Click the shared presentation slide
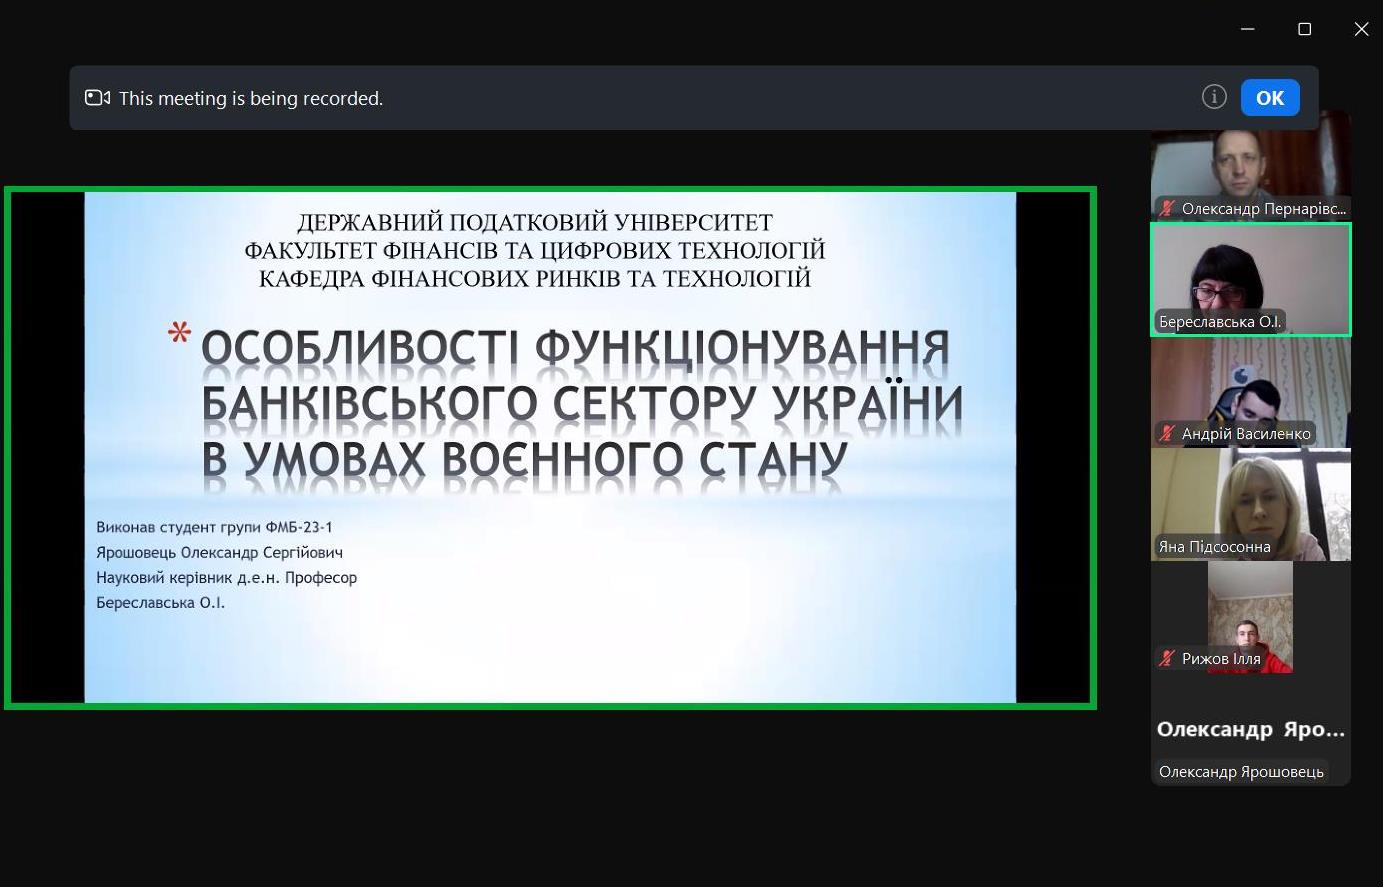The height and width of the screenshot is (887, 1383). pos(550,448)
